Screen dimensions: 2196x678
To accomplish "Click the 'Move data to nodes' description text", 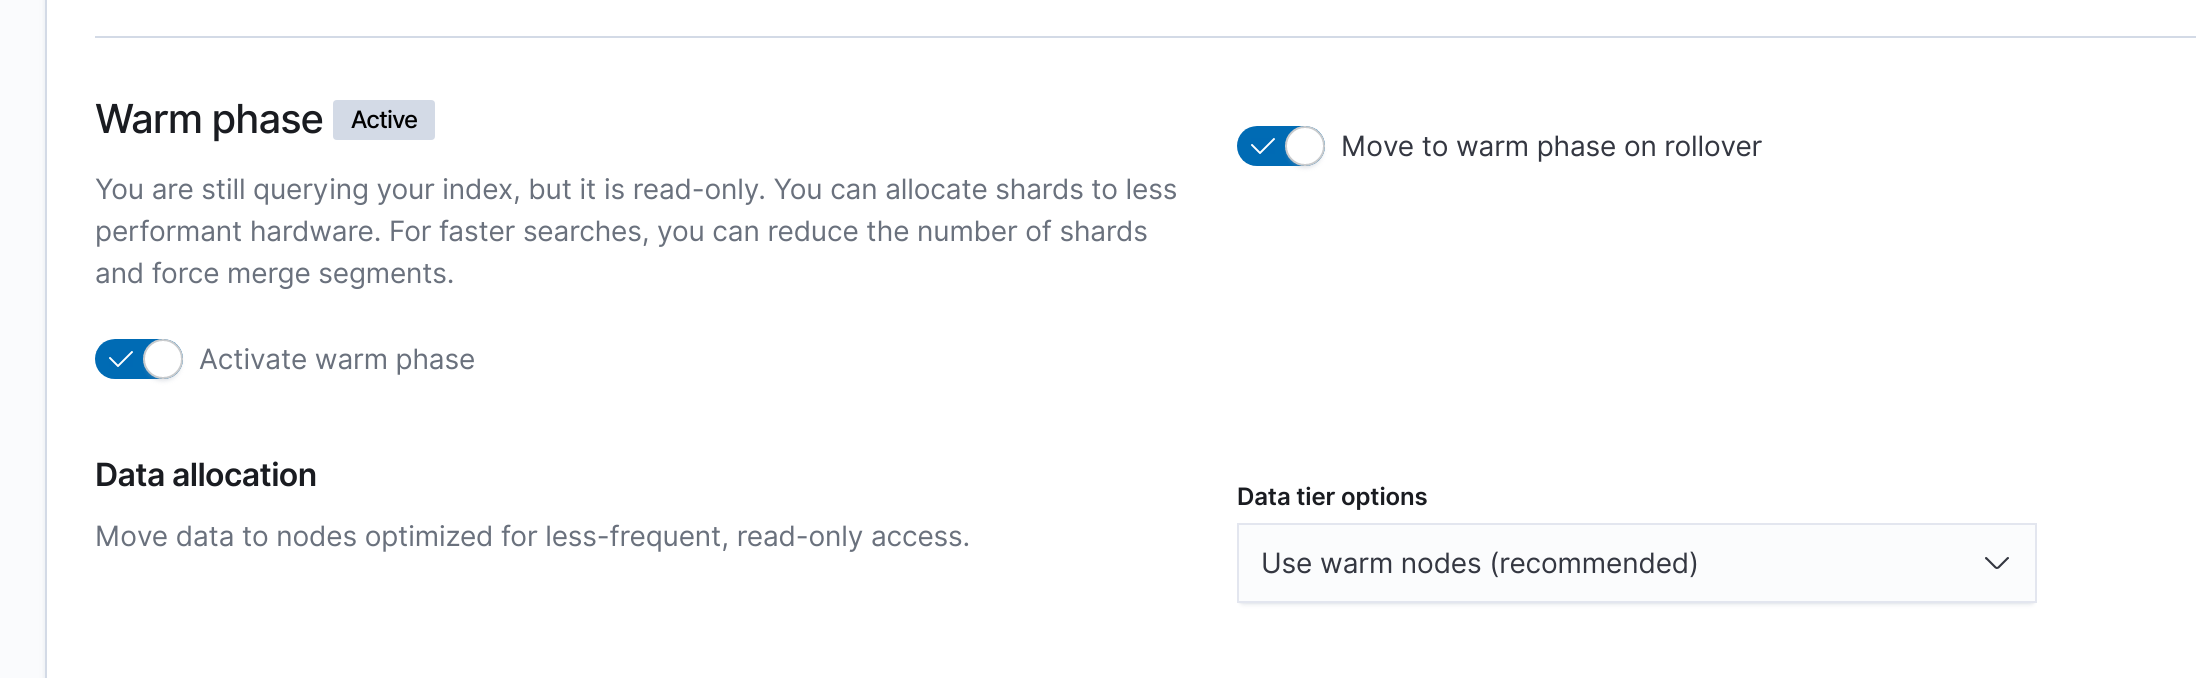I will tap(532, 537).
